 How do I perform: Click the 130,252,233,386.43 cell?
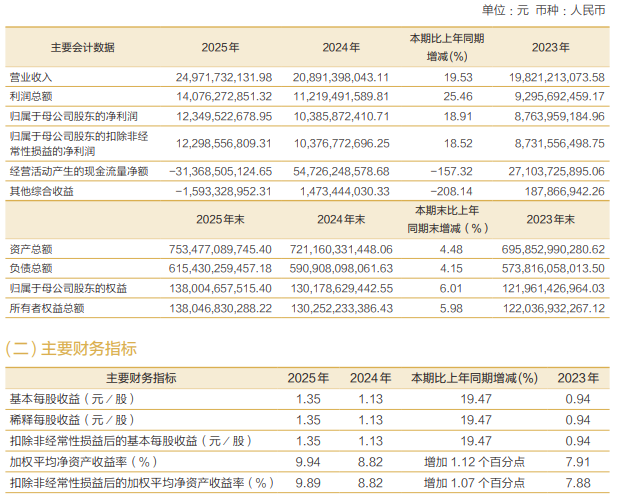pos(342,308)
